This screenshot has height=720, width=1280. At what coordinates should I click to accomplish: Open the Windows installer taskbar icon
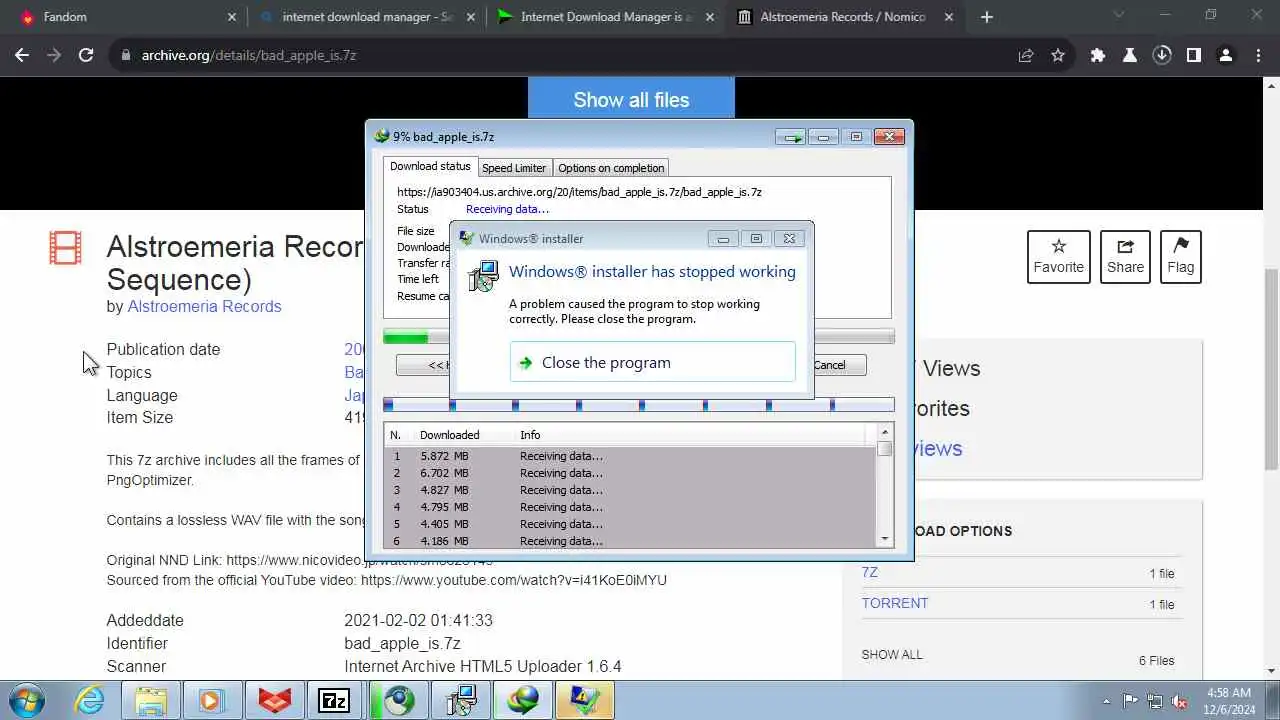pos(460,700)
